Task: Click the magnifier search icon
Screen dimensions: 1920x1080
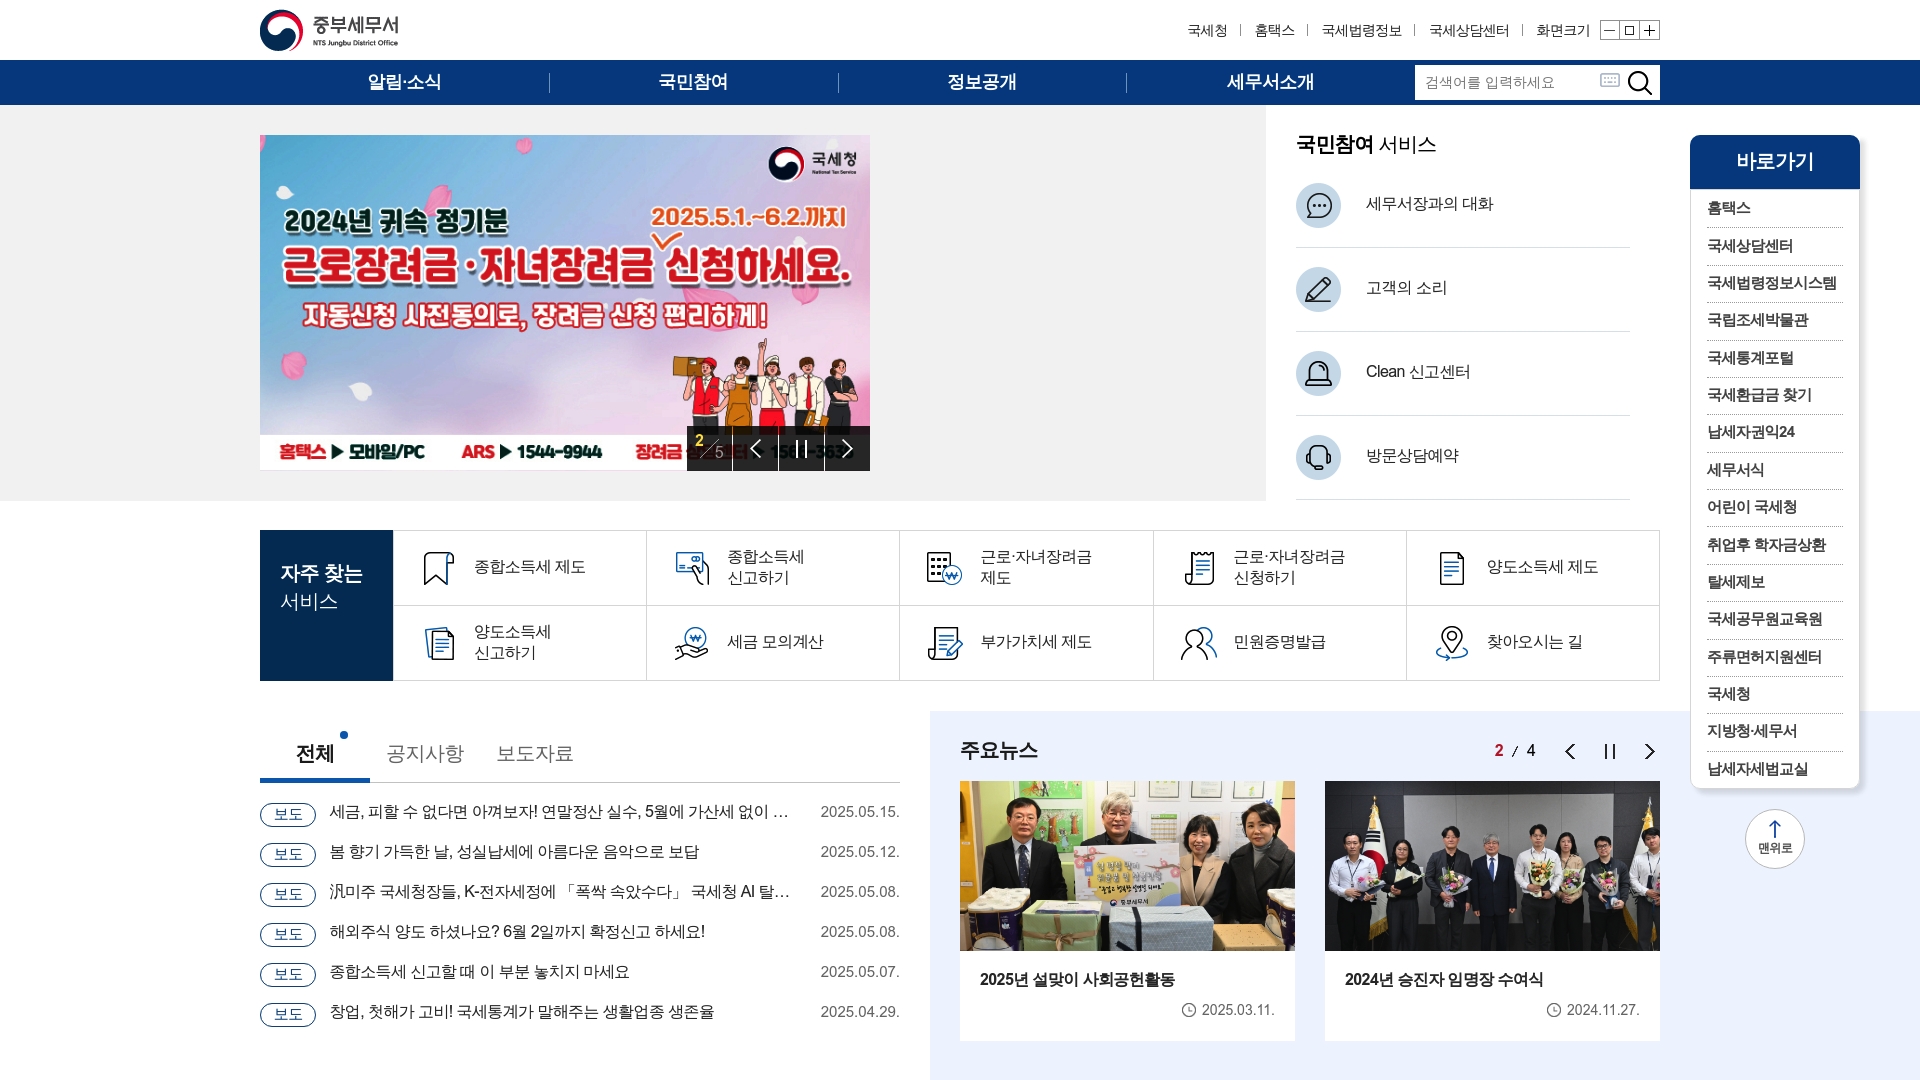Action: pos(1639,82)
